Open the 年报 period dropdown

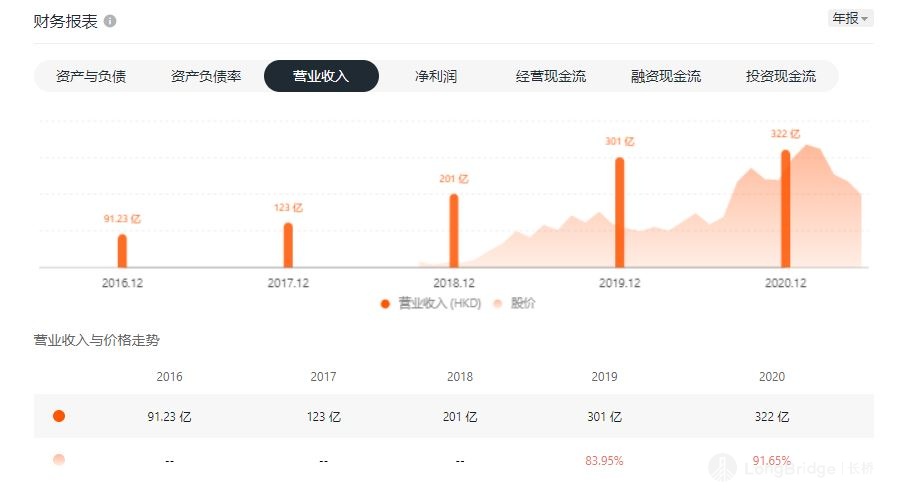tap(850, 18)
